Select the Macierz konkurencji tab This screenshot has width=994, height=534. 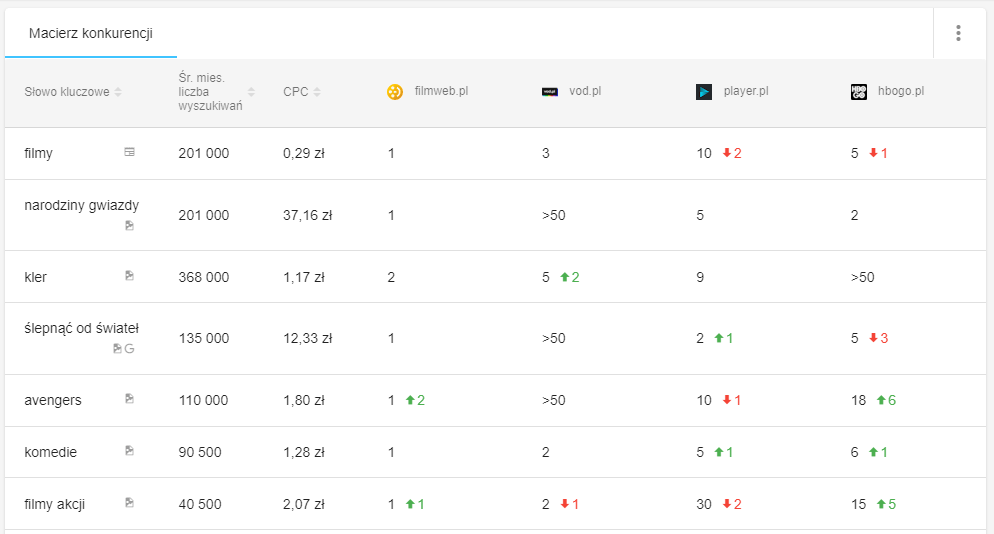[x=91, y=34]
